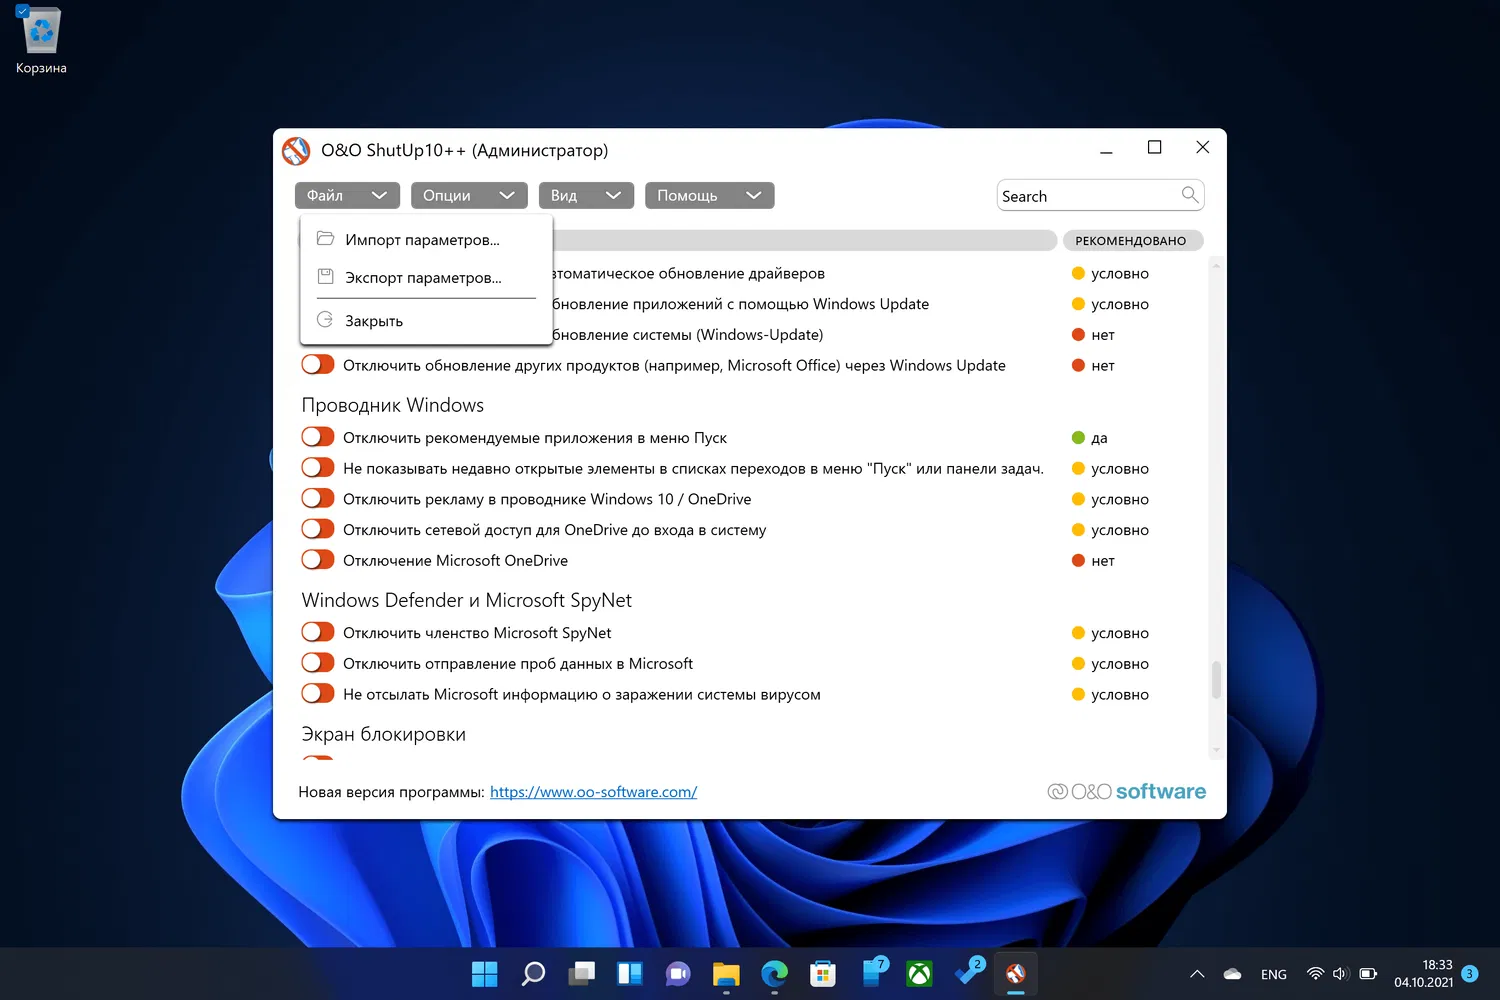
Task: Open the notification center badge showing 3
Action: [x=1469, y=974]
